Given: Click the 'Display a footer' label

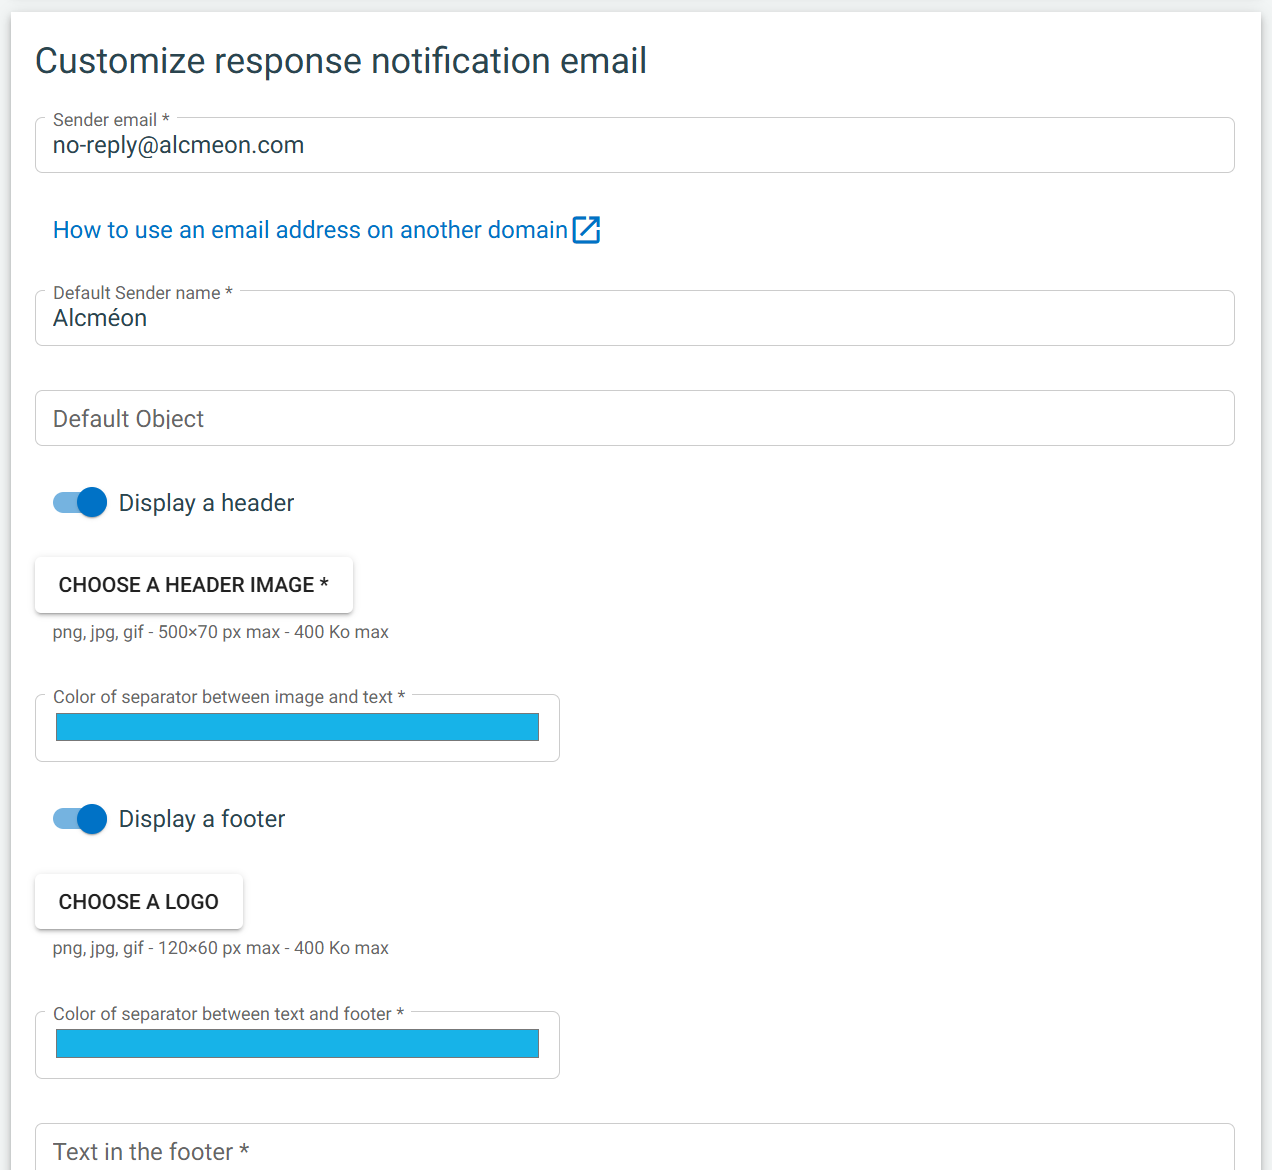Looking at the screenshot, I should click(x=202, y=819).
